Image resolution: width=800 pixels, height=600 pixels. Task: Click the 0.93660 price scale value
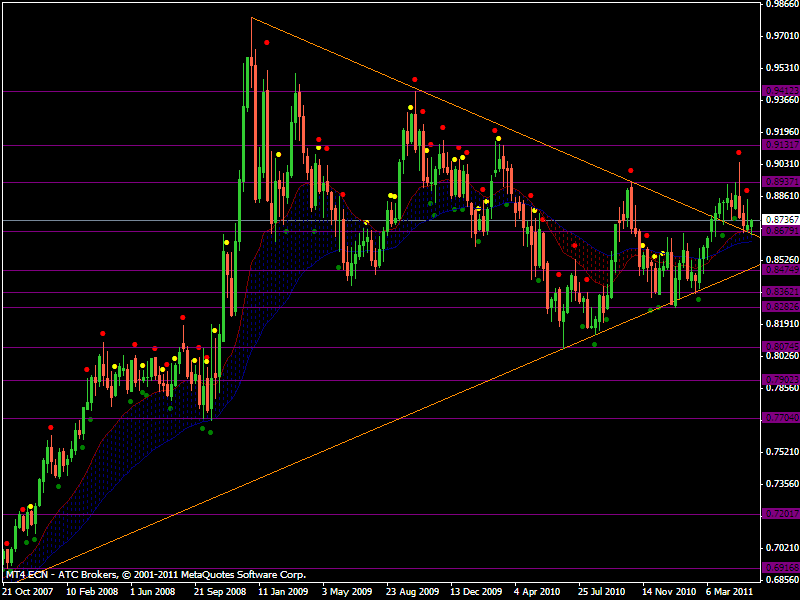(783, 100)
